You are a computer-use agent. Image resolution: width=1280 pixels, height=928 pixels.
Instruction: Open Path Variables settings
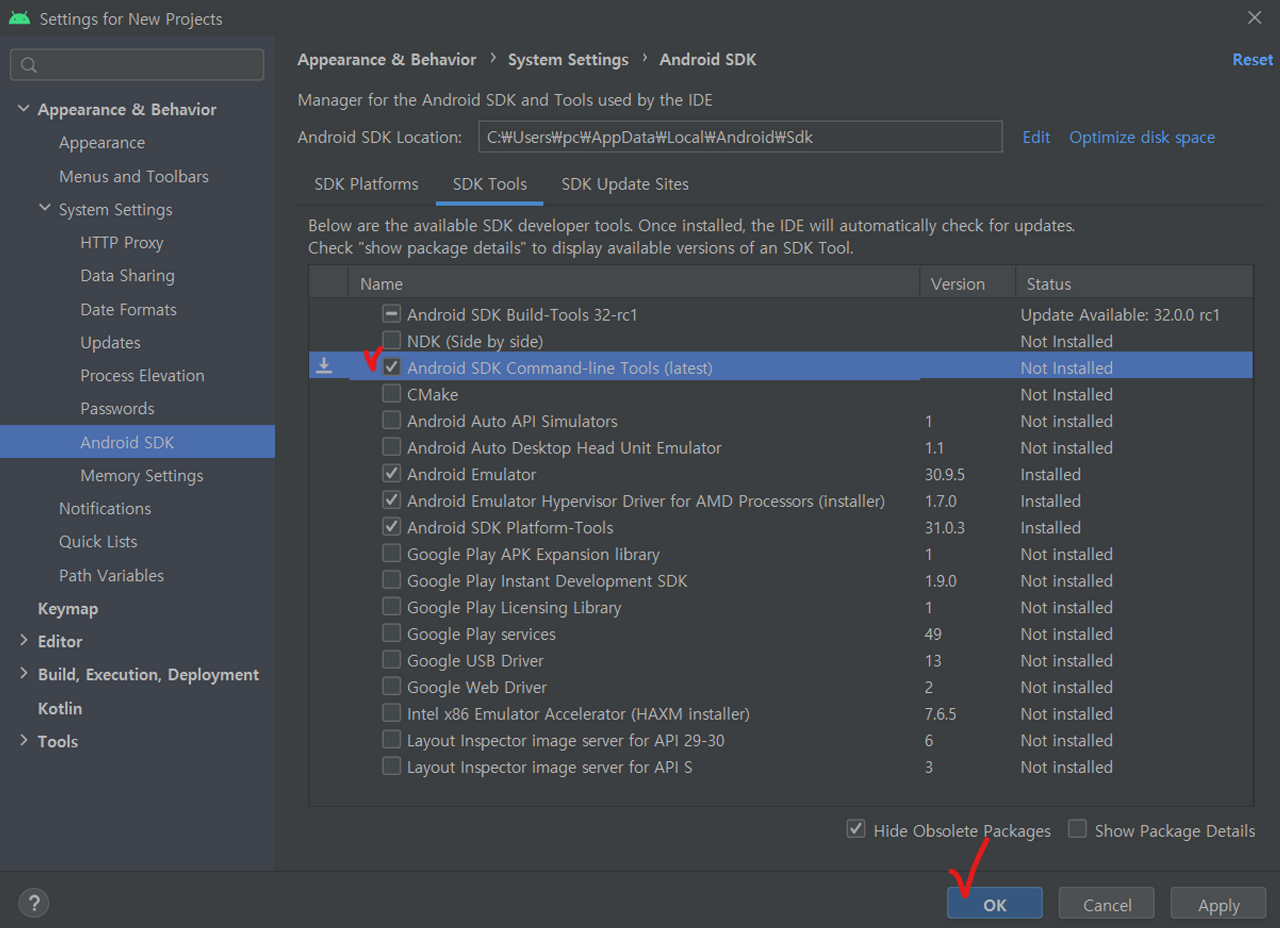click(x=111, y=575)
